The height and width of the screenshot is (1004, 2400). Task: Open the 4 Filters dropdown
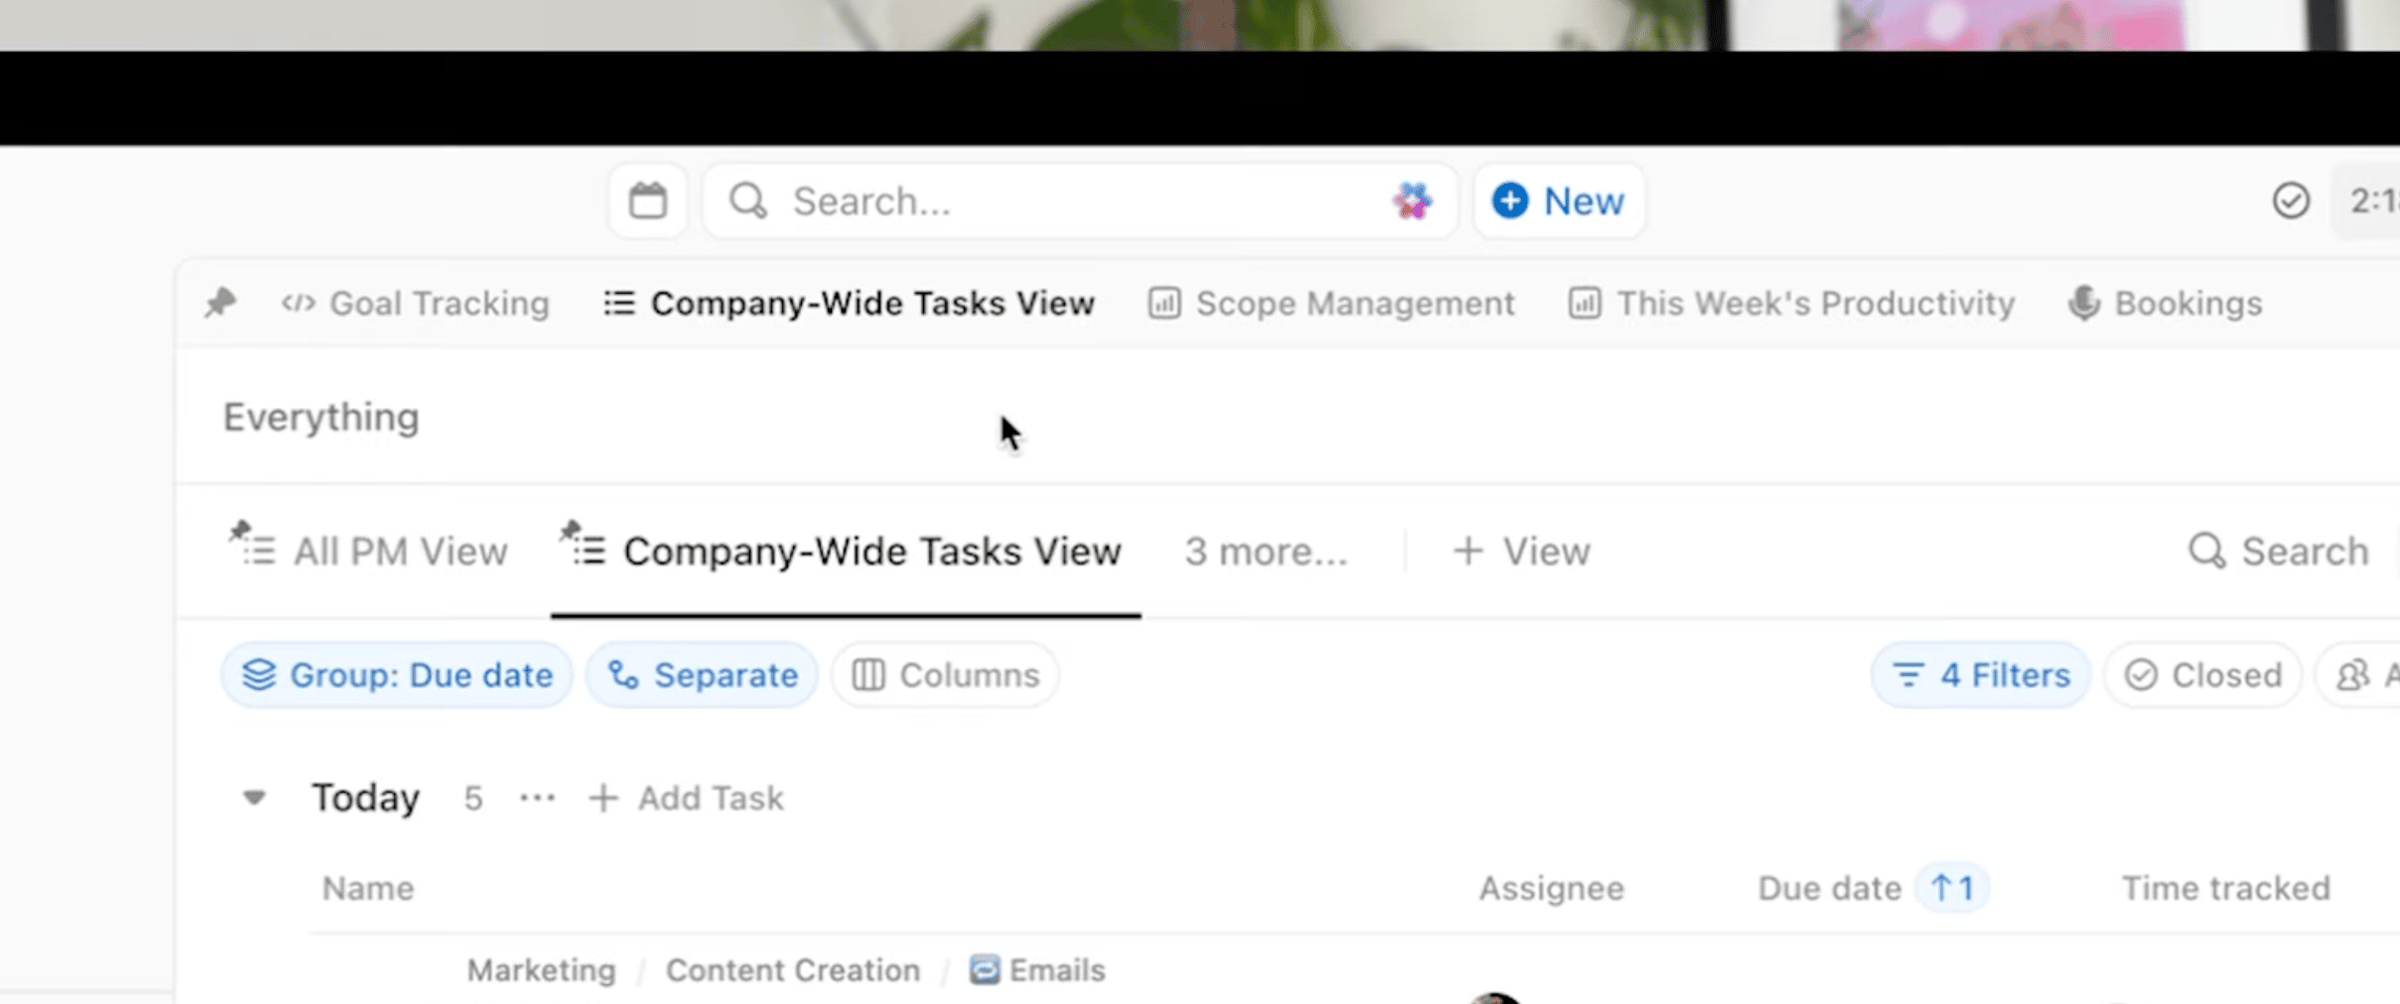(1981, 675)
